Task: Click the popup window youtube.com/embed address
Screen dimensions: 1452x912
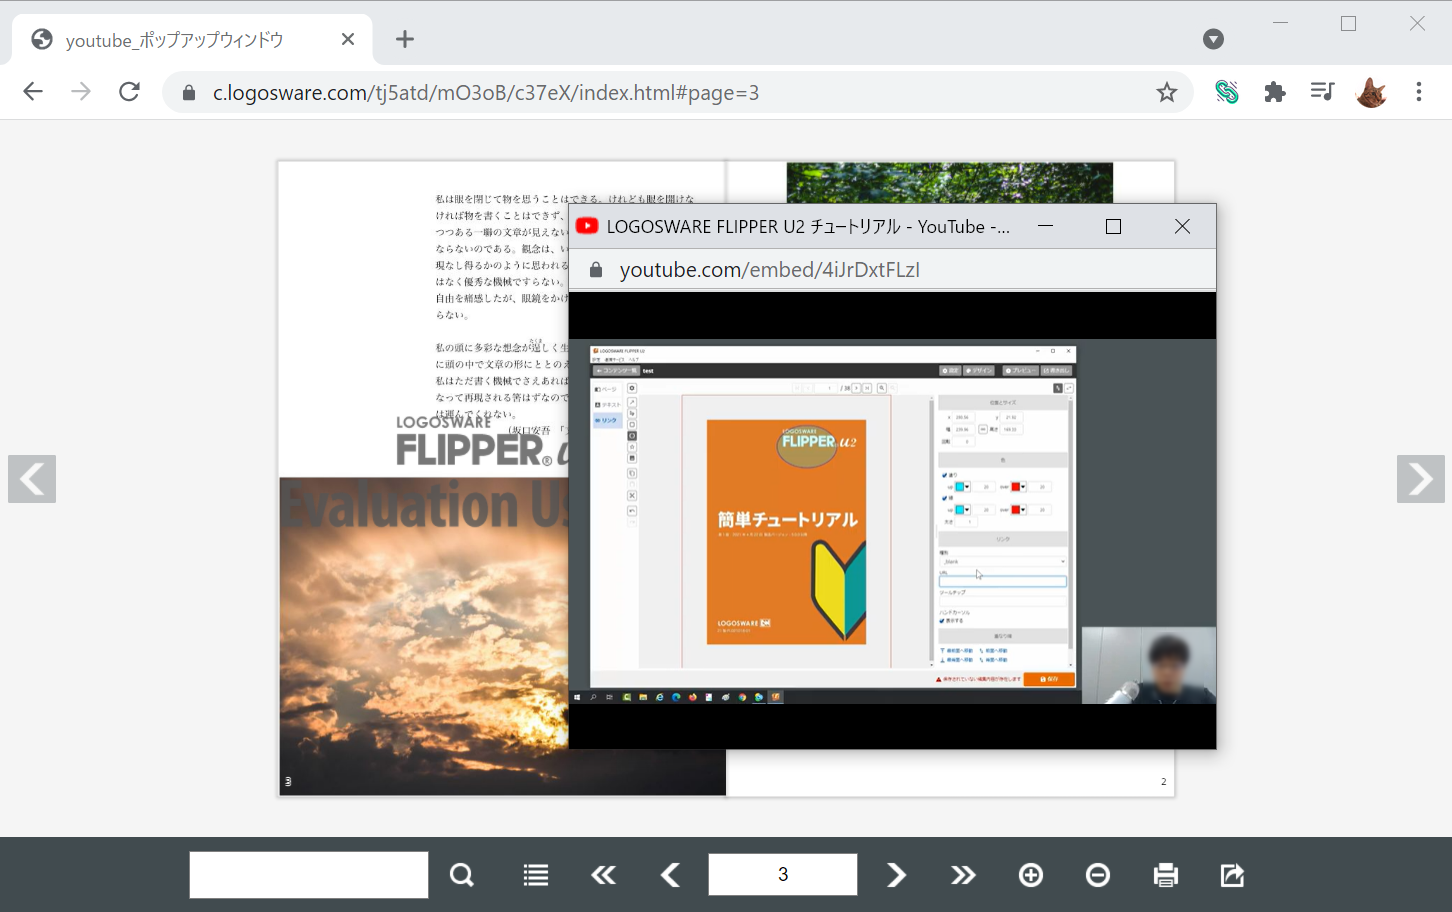Action: tap(770, 270)
